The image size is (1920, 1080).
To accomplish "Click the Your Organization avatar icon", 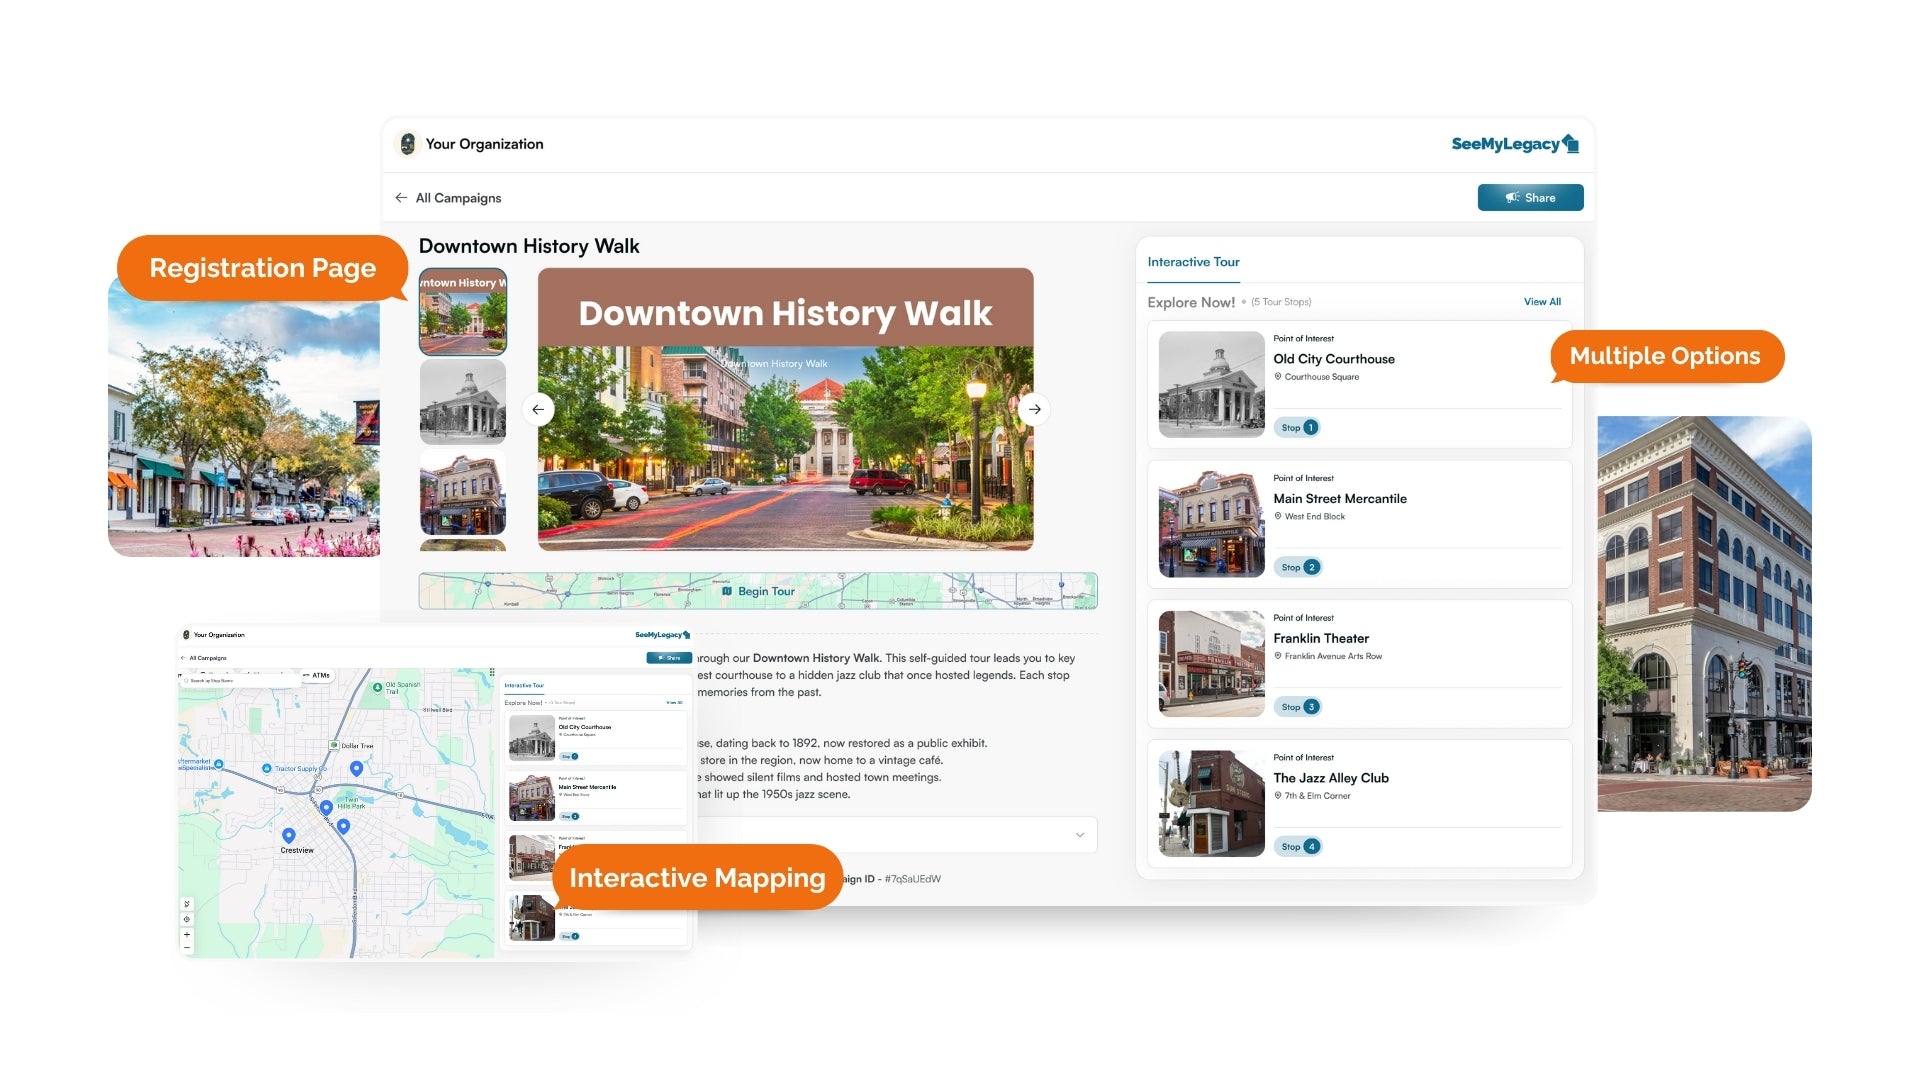I will [x=407, y=144].
